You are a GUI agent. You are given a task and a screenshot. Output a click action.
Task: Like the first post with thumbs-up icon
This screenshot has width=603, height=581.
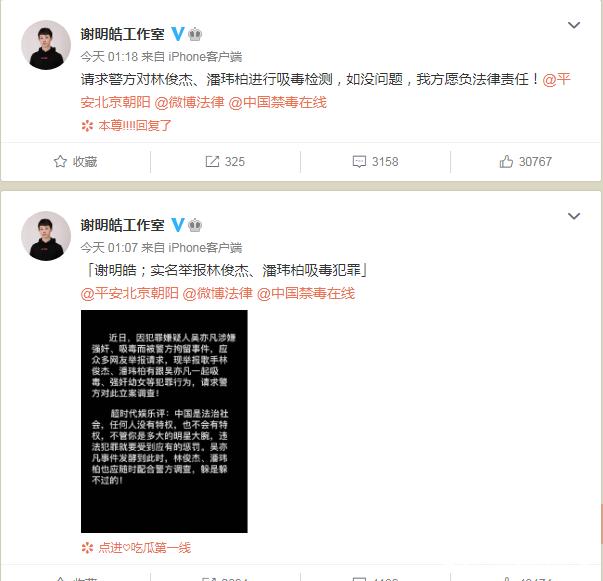(506, 161)
